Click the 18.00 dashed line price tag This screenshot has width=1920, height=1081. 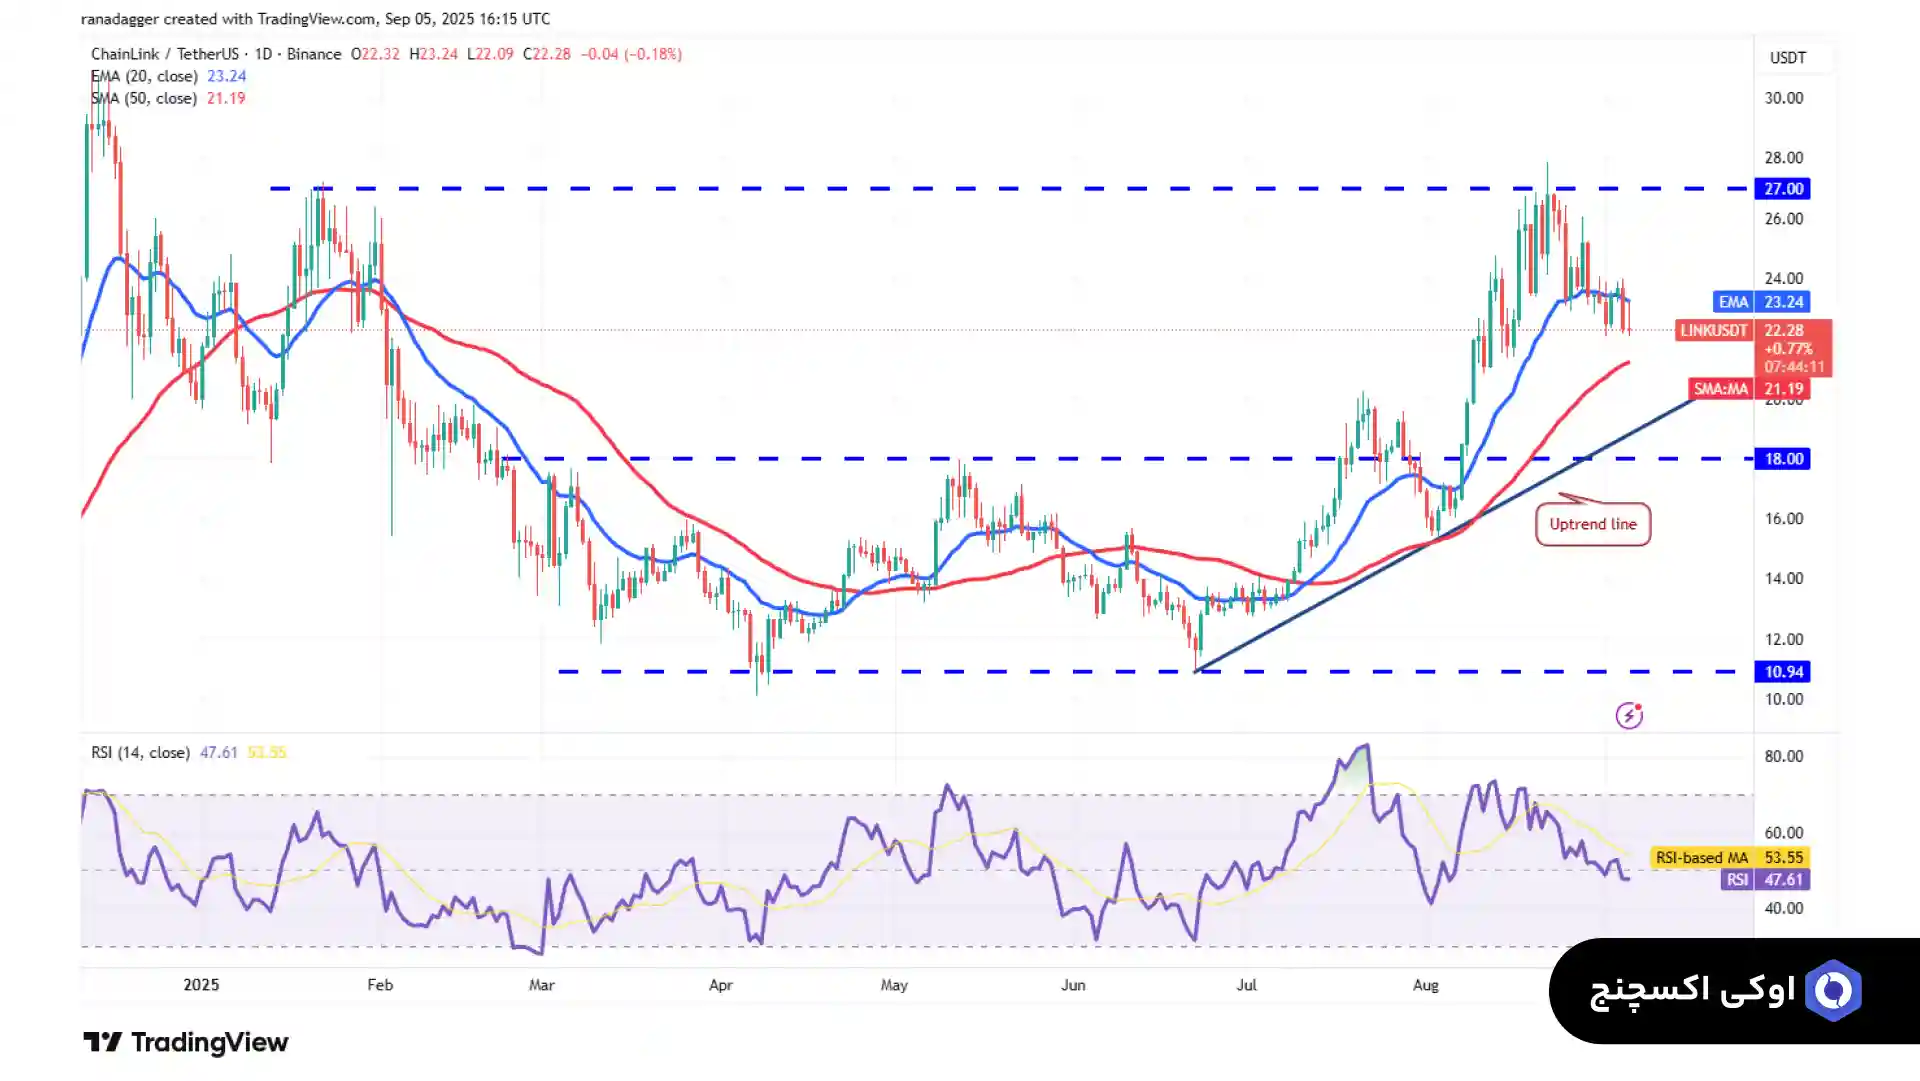point(1782,459)
